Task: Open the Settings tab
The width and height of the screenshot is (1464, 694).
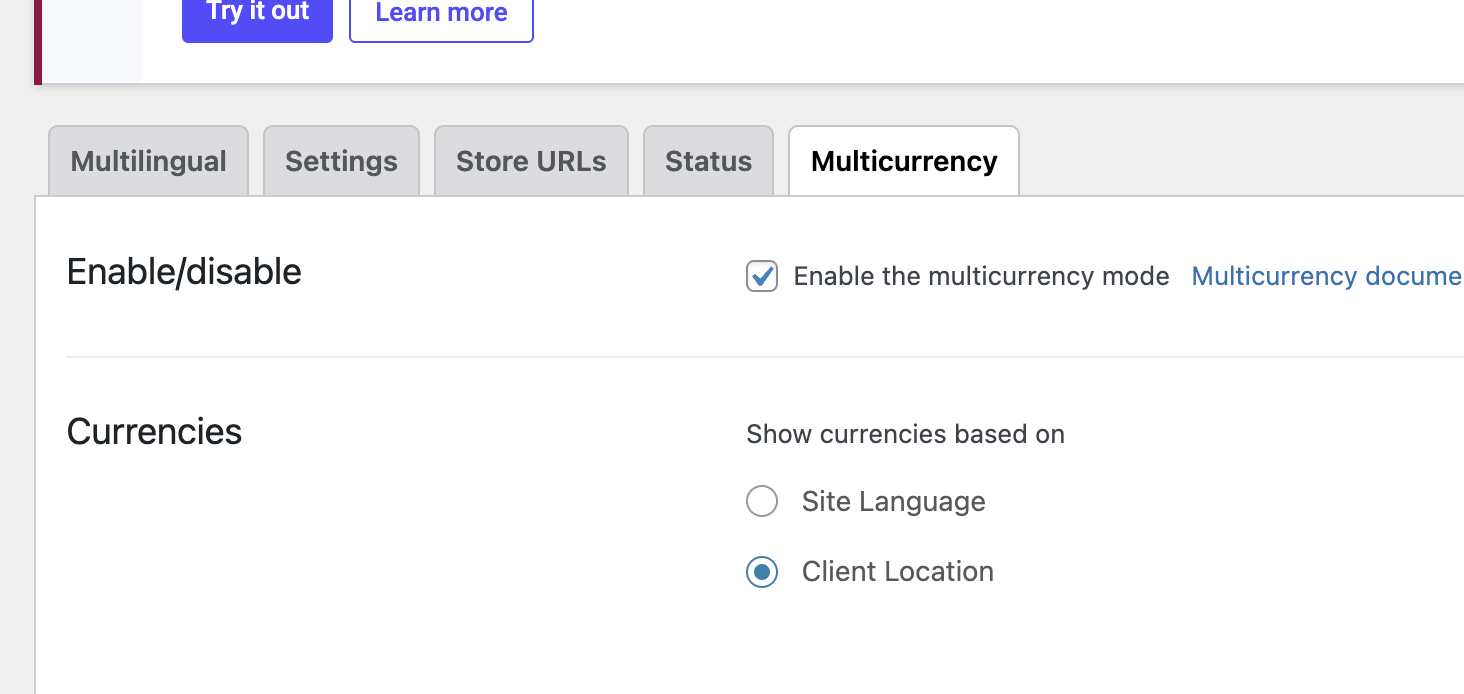Action: click(x=341, y=161)
